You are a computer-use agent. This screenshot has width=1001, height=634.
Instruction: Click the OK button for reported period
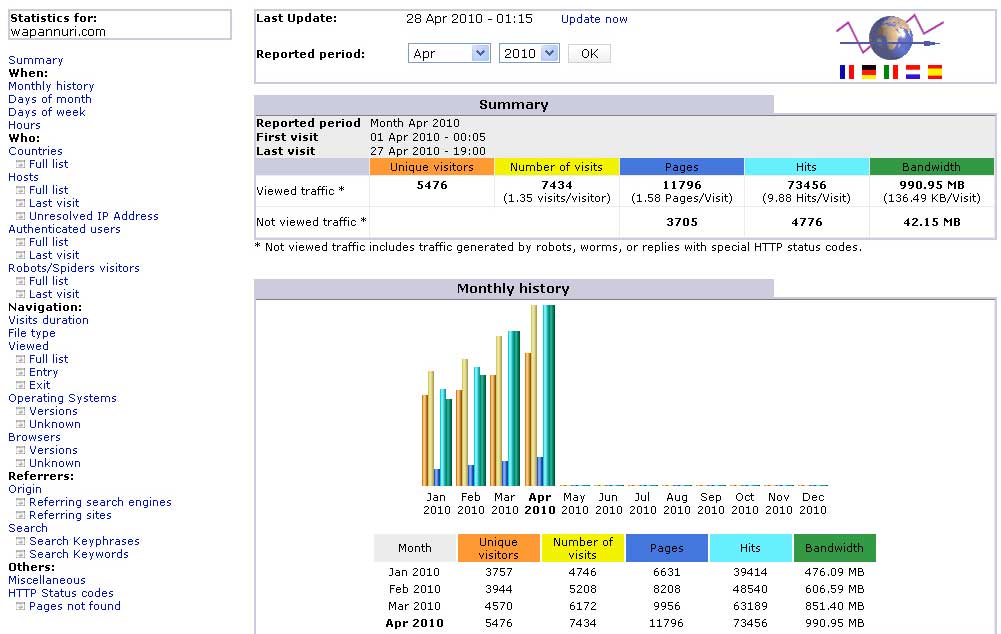click(589, 54)
